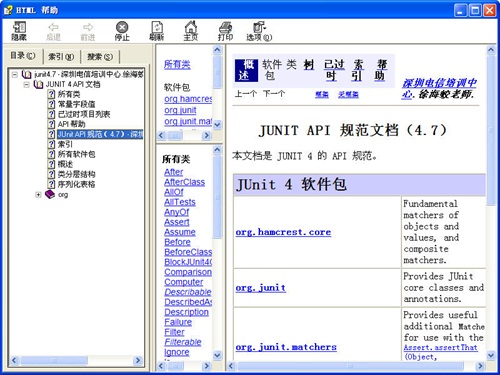Viewport: 500px width, 375px height.
Task: Click the 已过时 (Deprecated) navigation link
Action: (x=334, y=70)
